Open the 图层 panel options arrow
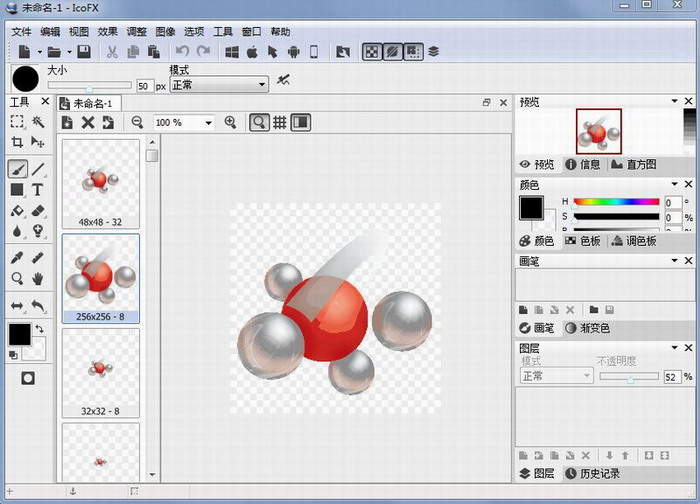This screenshot has height=504, width=700. pos(674,347)
